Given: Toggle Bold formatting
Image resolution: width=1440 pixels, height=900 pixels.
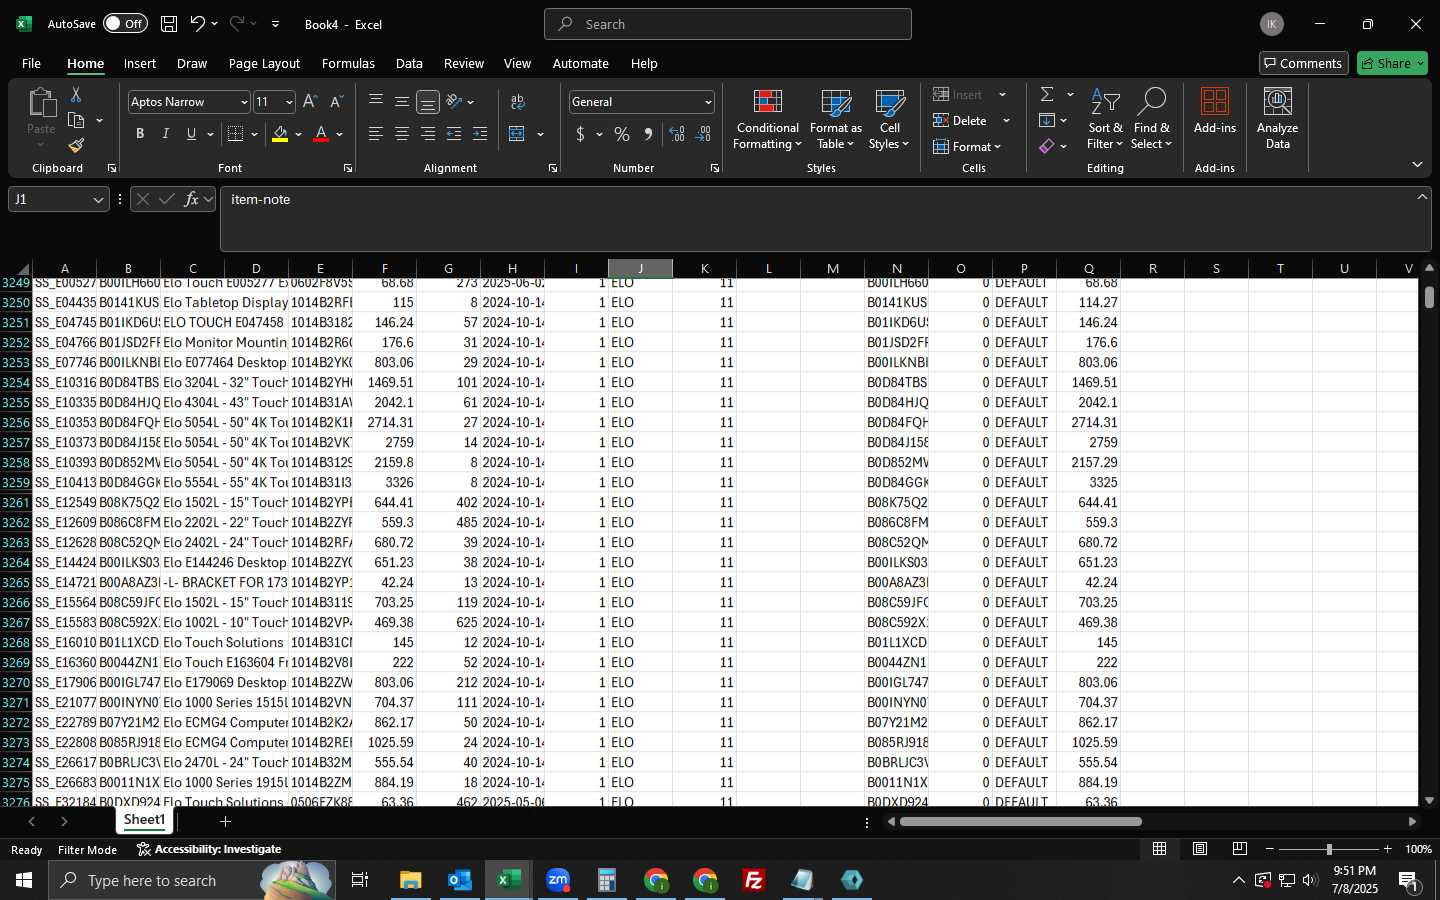Looking at the screenshot, I should pos(140,134).
